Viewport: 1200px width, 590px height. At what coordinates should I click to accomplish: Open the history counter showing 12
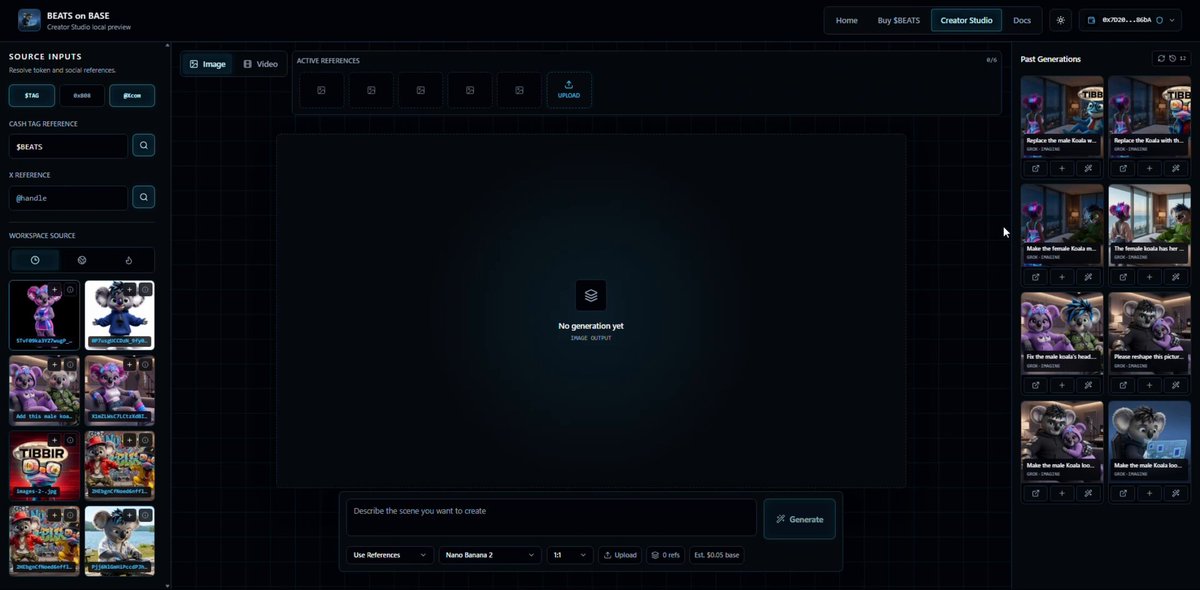1178,59
